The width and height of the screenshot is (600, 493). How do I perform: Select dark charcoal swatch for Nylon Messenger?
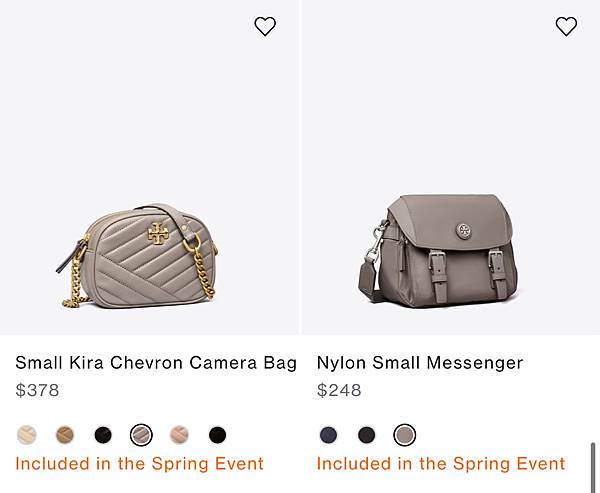(x=367, y=435)
